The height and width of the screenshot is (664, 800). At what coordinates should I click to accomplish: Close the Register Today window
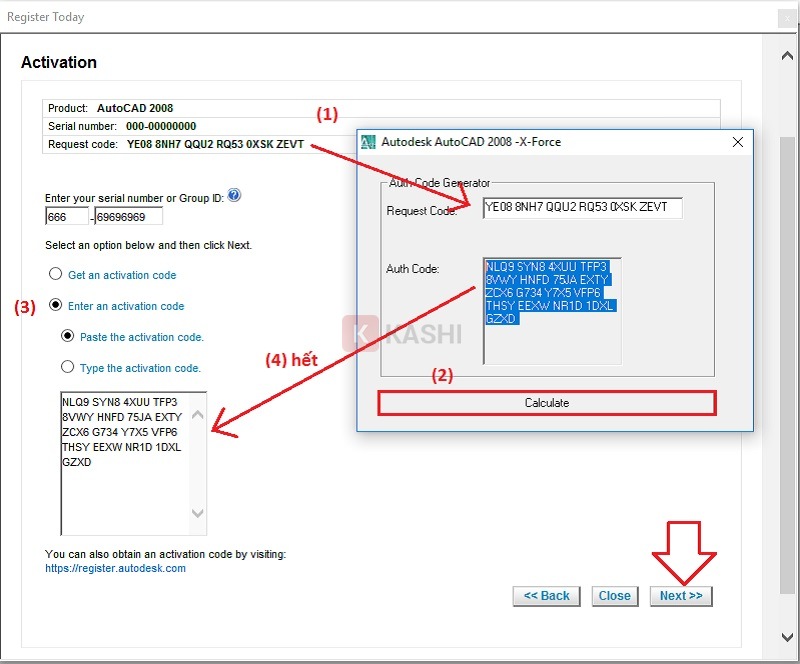[786, 17]
